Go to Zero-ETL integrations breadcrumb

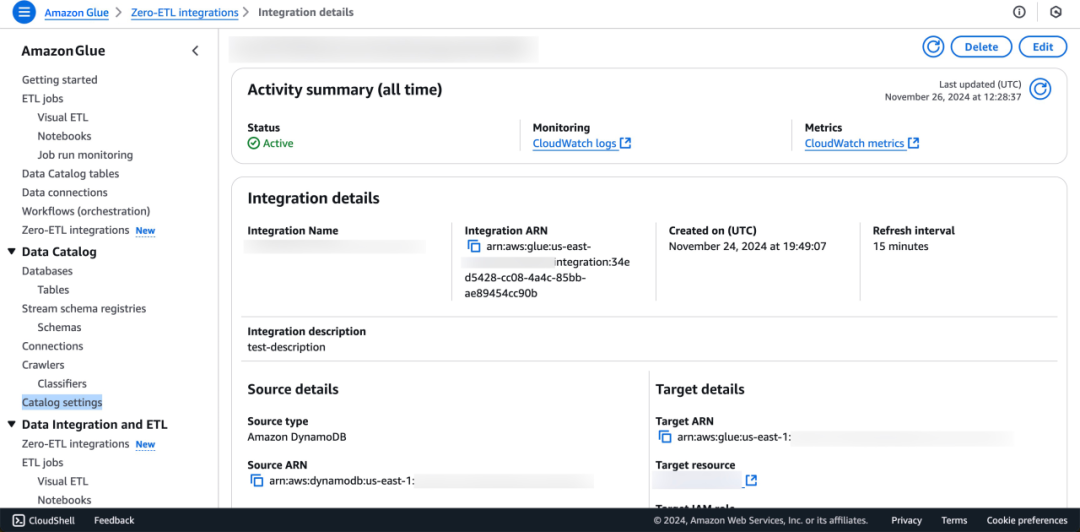point(185,12)
